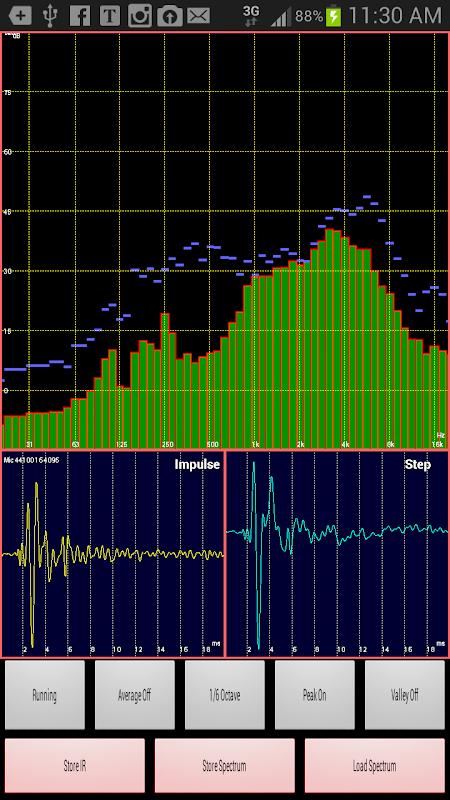Screen dimensions: 450x800
Task: Toggle the Peak On button
Action: tap(315, 695)
